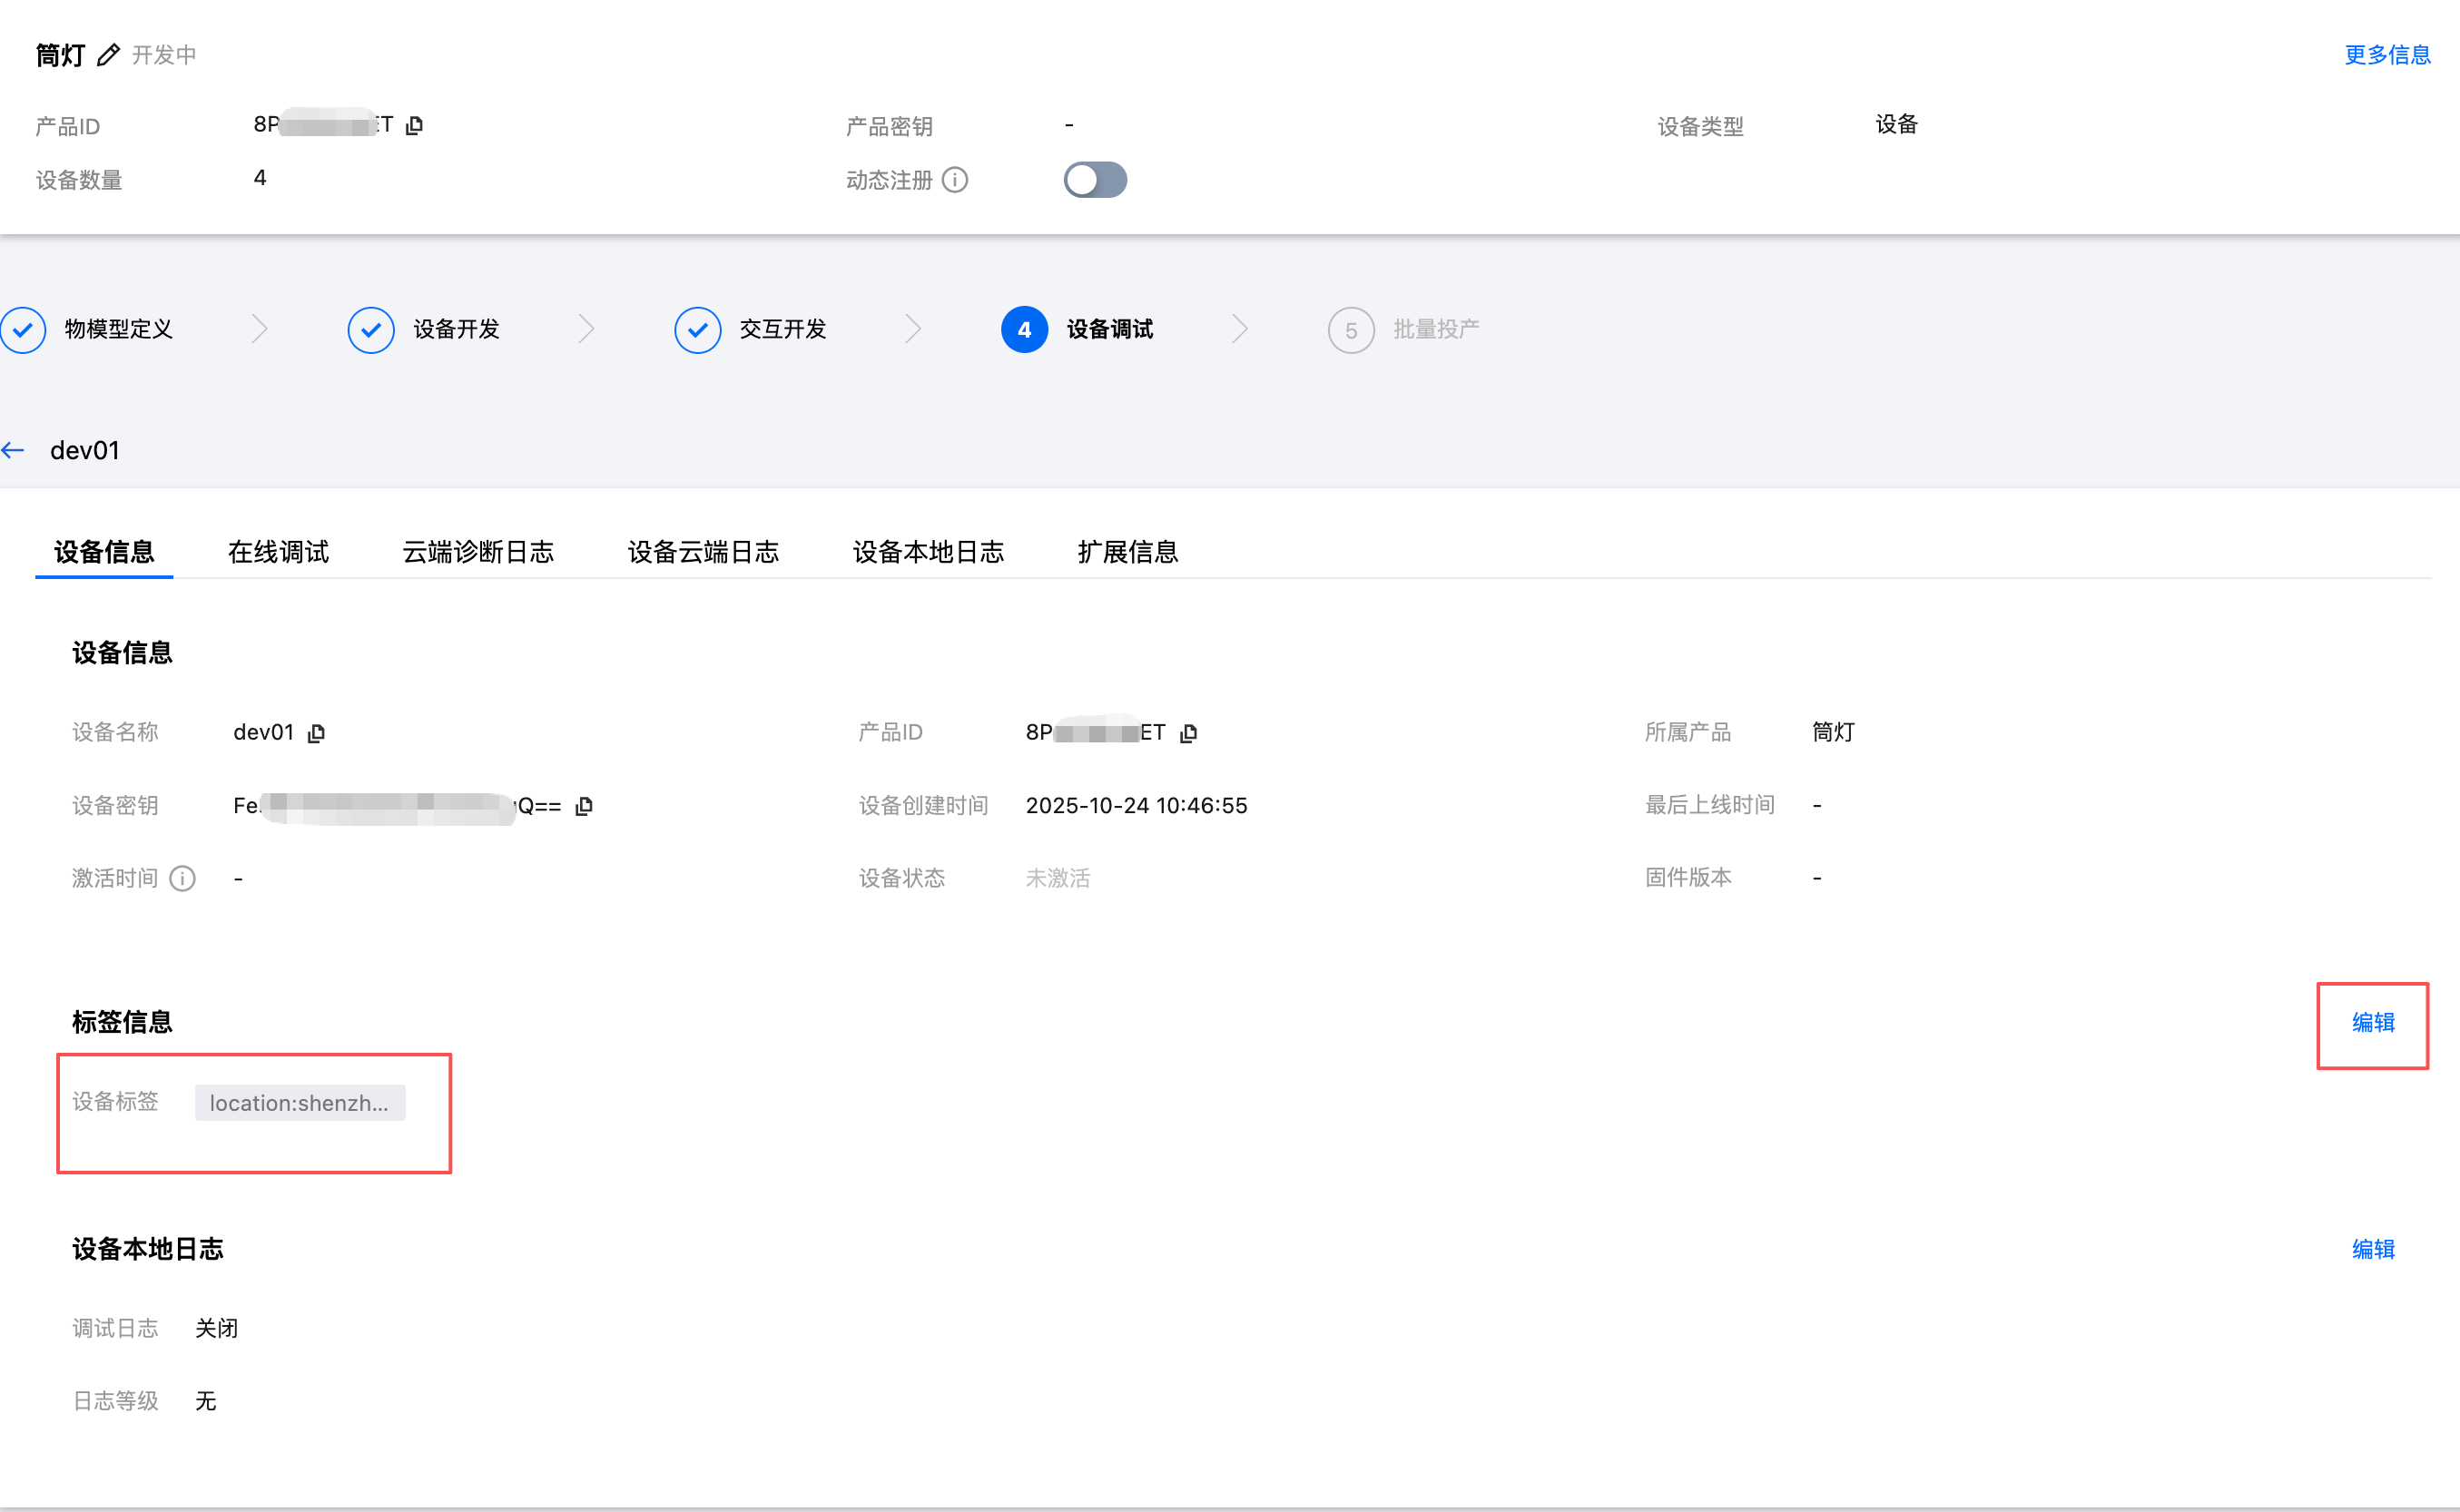Click the pencil edit icon beside 筒灯

tap(108, 55)
